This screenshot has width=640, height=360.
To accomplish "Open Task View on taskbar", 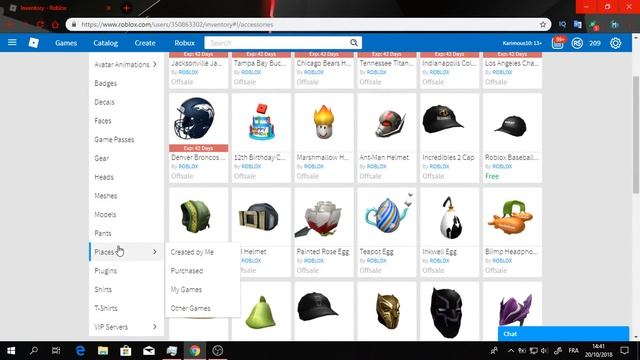I will point(56,351).
